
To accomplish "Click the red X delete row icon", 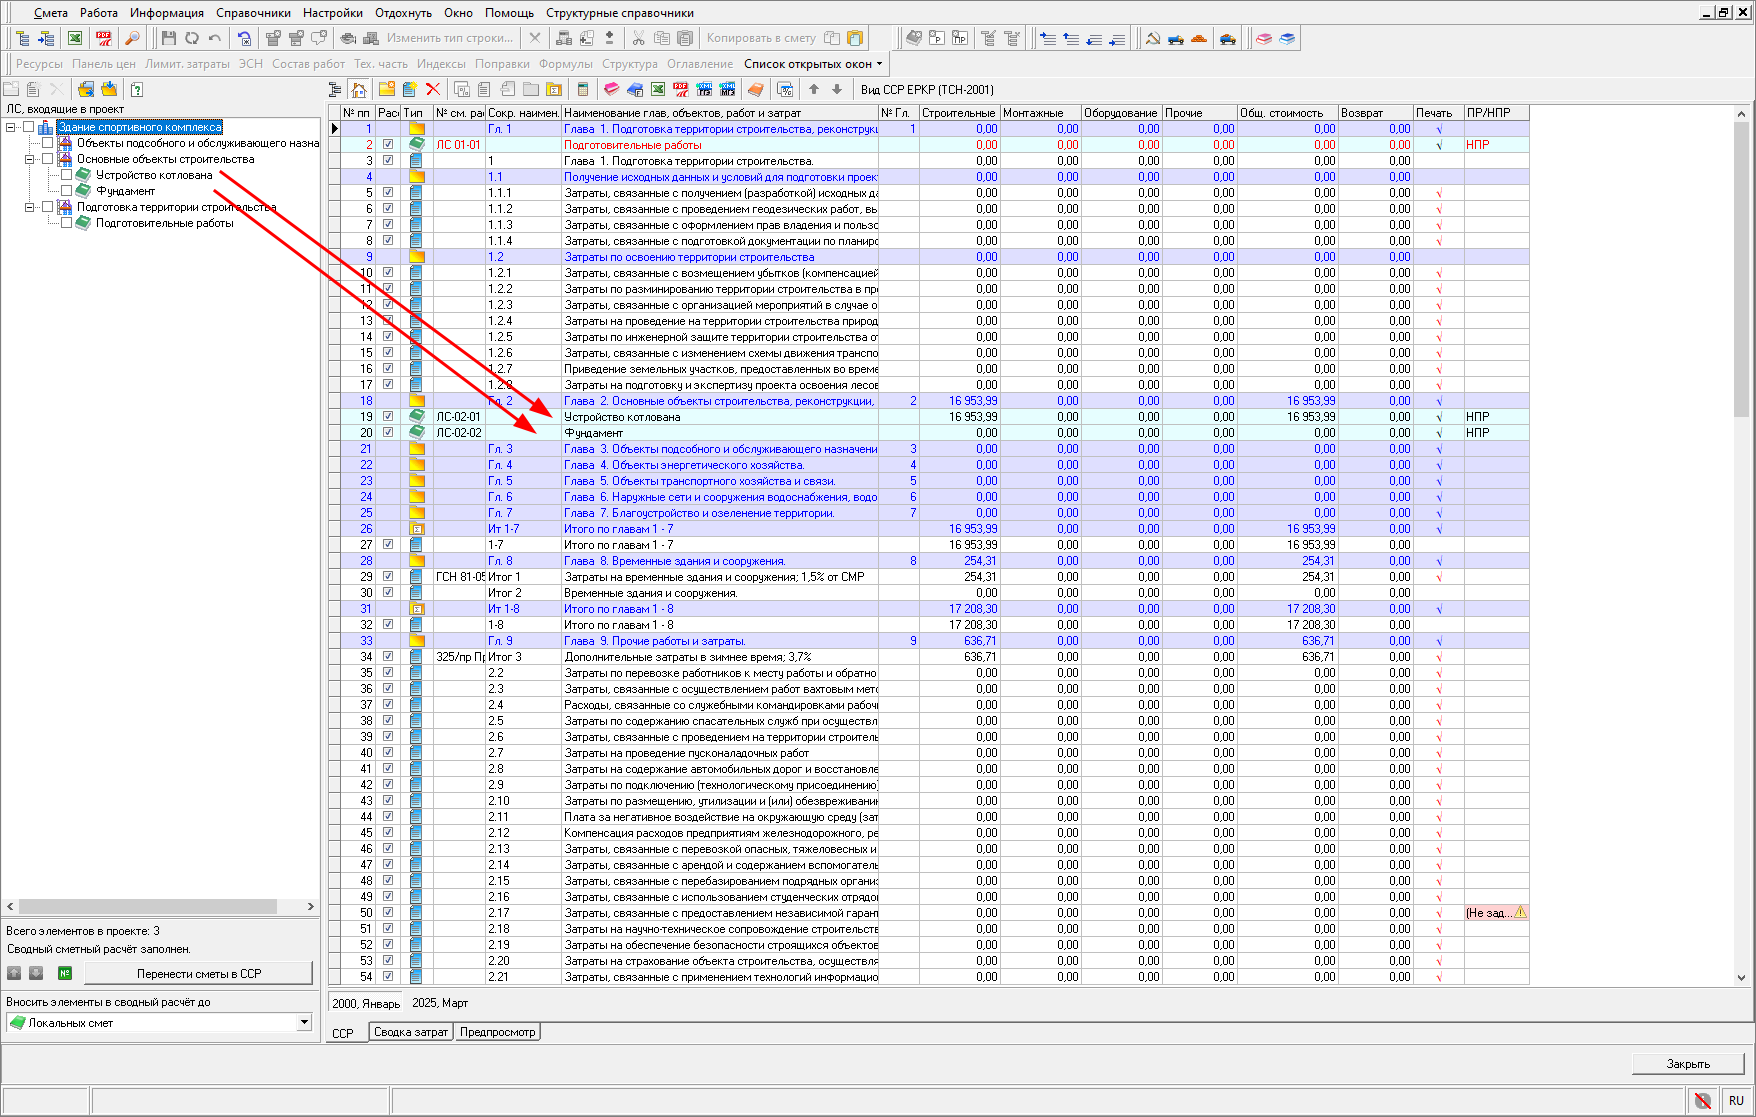I will tap(433, 90).
